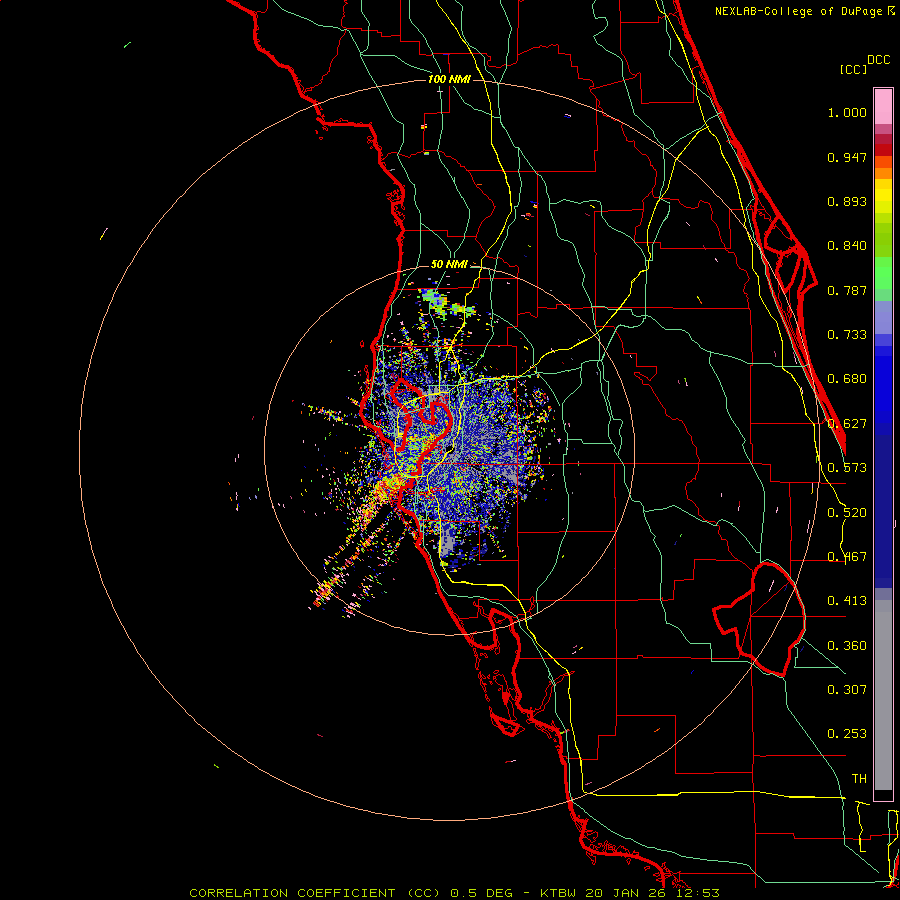Click the 0.573 scale value
This screenshot has width=900, height=900.
pyautogui.click(x=847, y=467)
